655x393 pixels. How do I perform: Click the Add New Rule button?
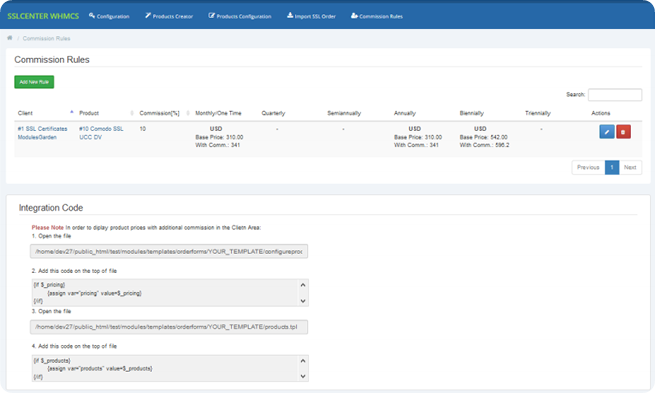(34, 82)
